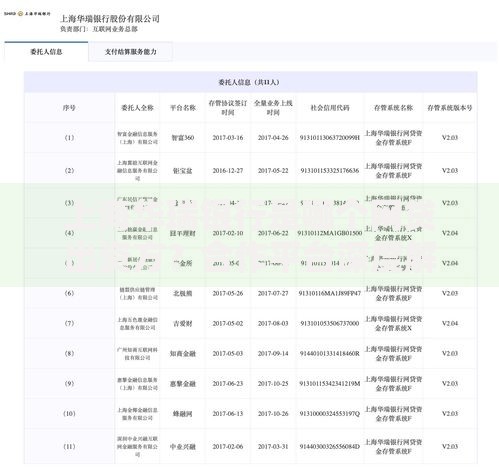The image size is (499, 470).
Task: Click signing date 2017-05-26
Action: [228, 293]
